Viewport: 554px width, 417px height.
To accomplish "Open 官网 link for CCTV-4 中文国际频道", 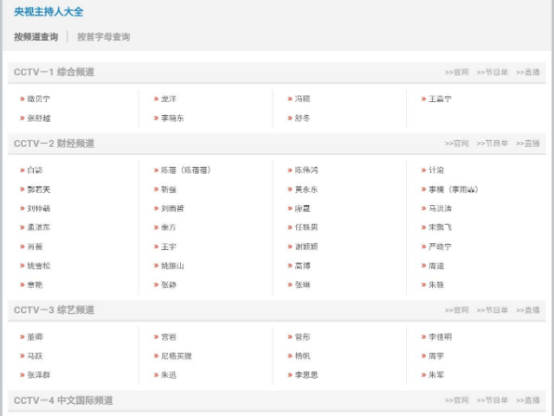I will click(456, 400).
